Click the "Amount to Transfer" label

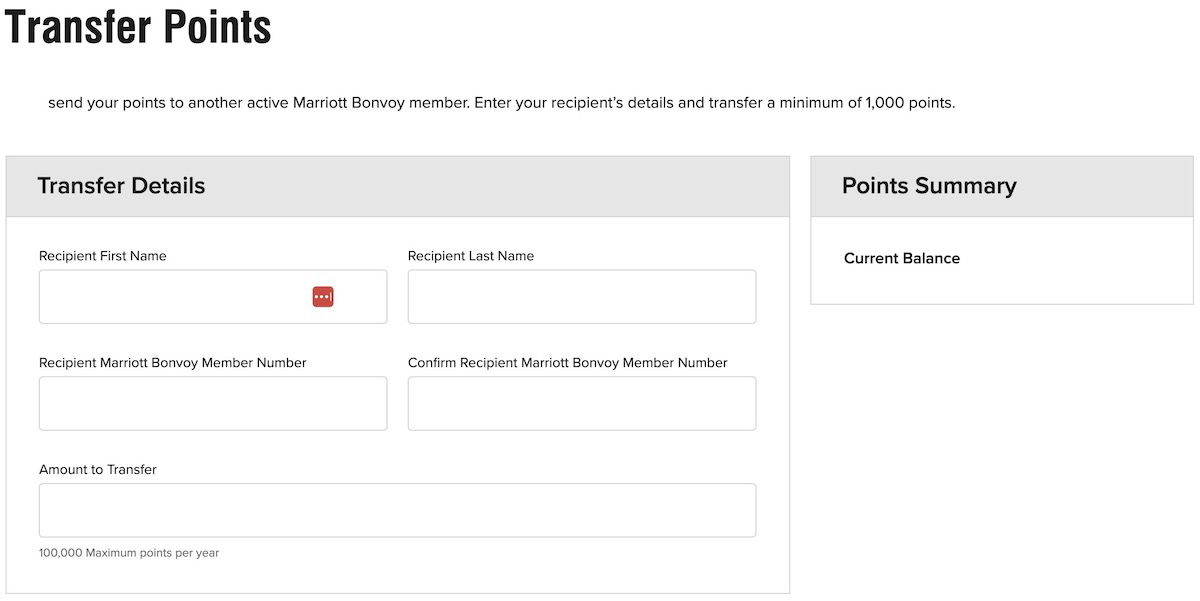pos(98,469)
